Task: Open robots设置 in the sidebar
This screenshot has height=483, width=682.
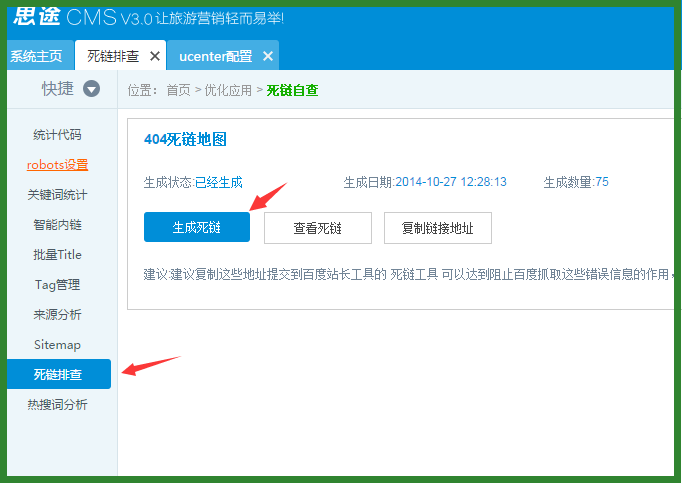Action: point(57,165)
